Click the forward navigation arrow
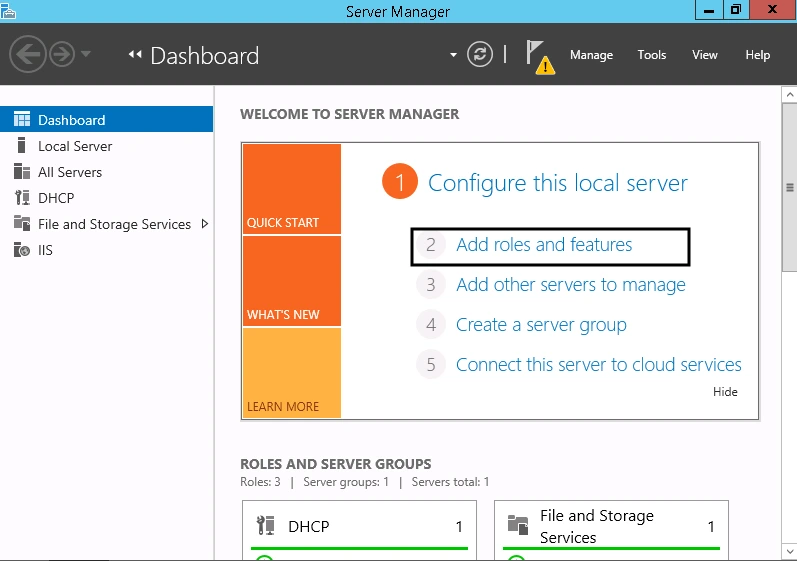The width and height of the screenshot is (797, 561). (63, 54)
